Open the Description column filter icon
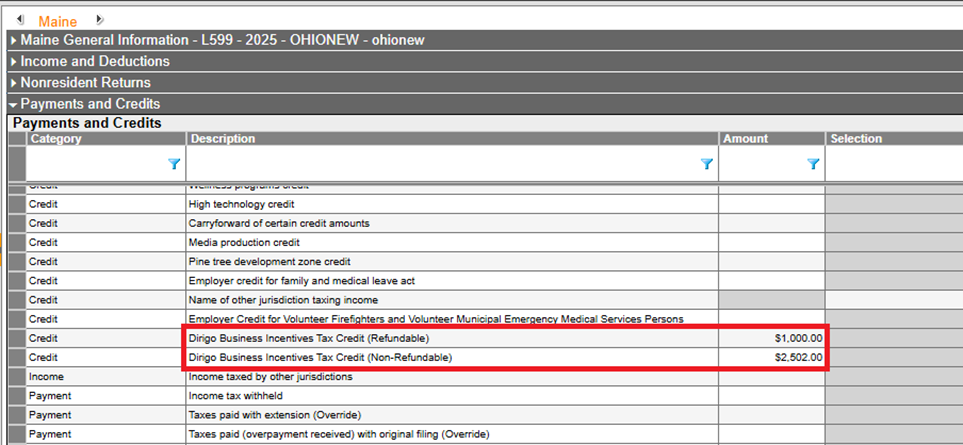The image size is (963, 445). point(707,164)
